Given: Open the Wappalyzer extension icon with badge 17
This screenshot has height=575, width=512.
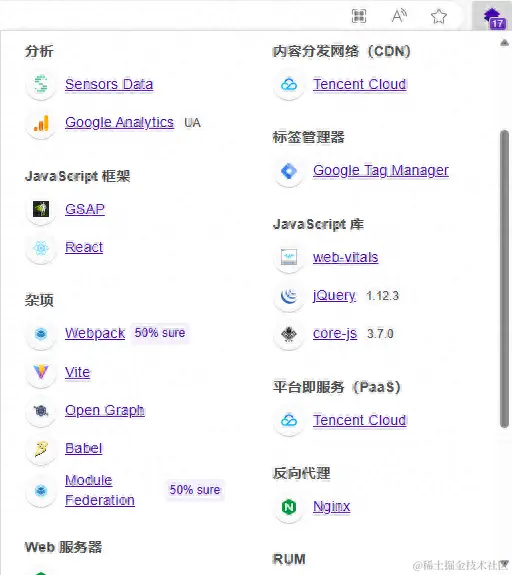Looking at the screenshot, I should [x=494, y=17].
